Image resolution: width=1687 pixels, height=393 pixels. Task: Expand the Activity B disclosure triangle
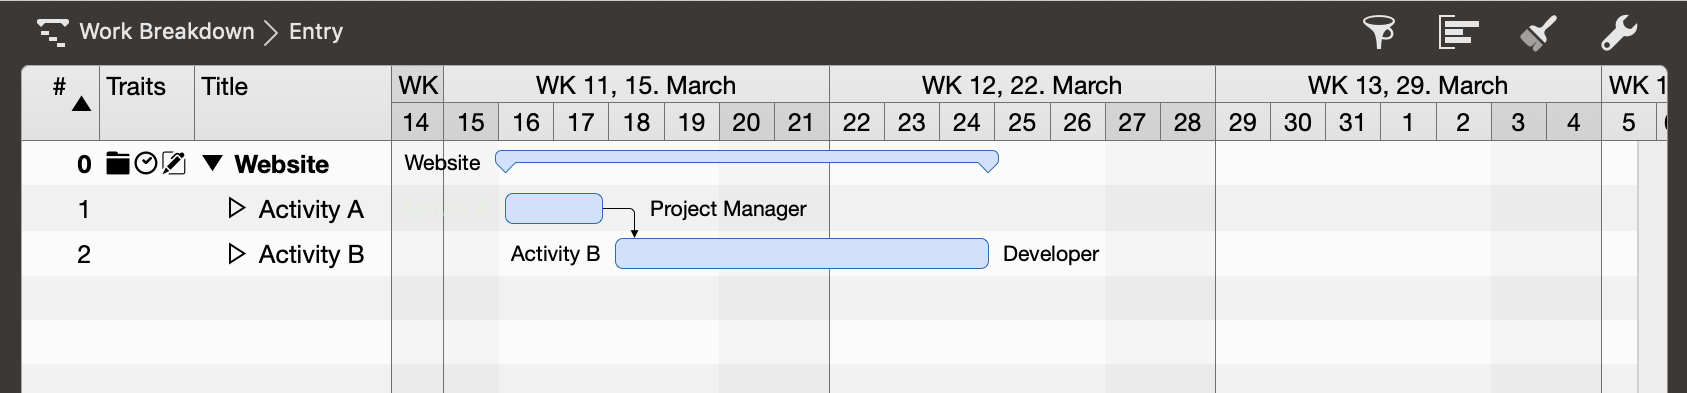click(x=237, y=253)
